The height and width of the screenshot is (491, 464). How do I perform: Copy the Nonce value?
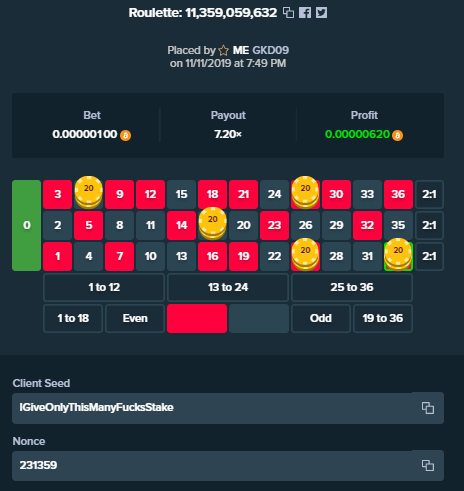pos(428,465)
